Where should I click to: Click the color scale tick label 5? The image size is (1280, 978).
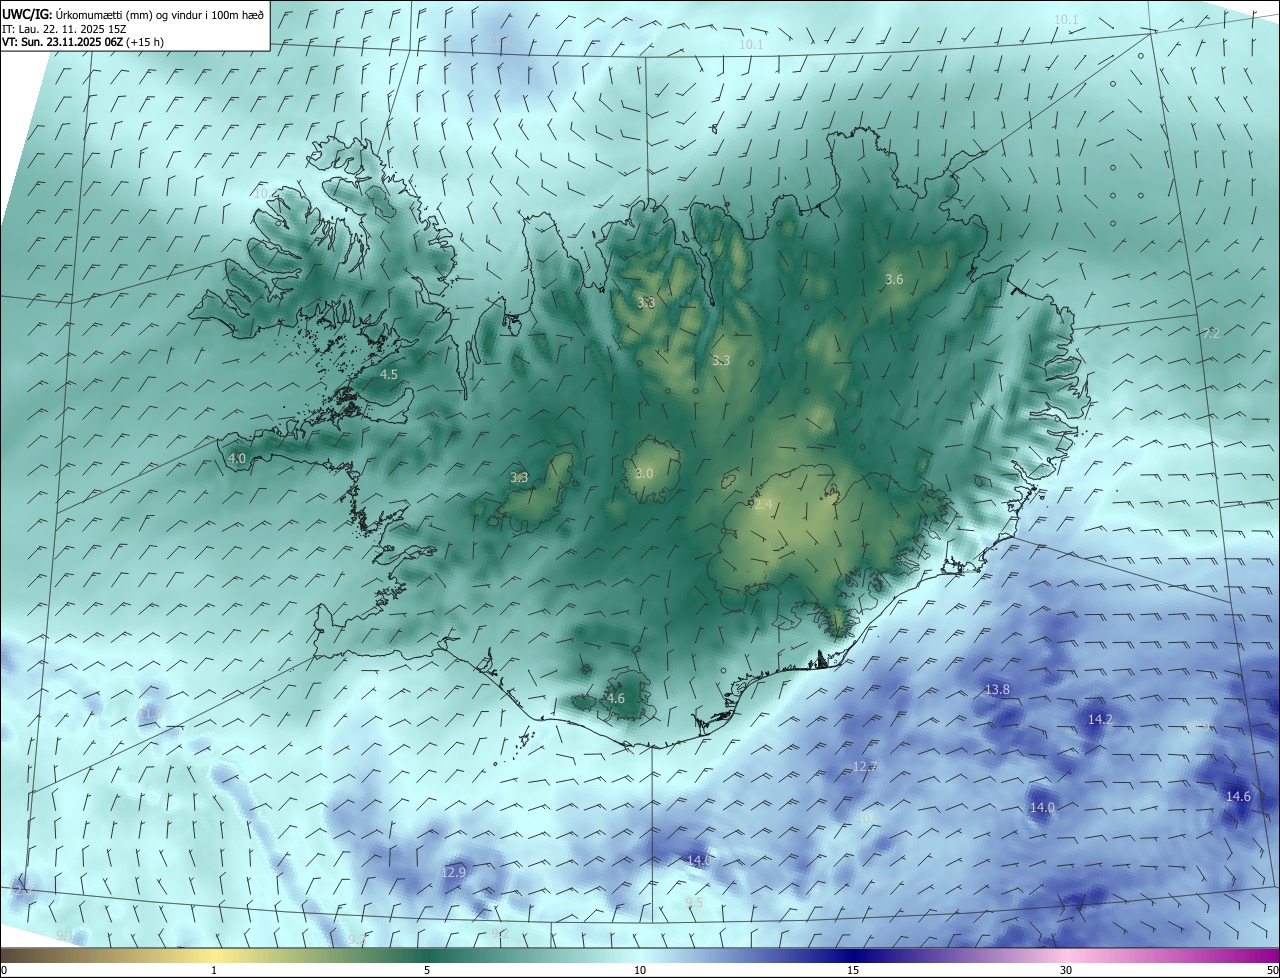point(427,970)
